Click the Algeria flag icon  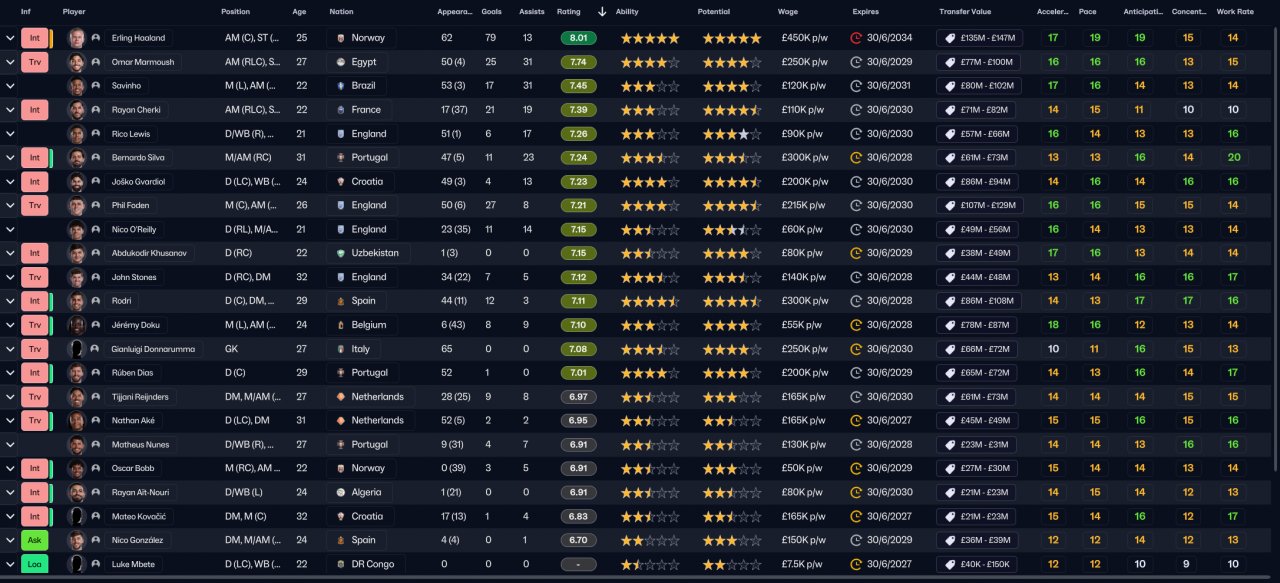coord(342,492)
